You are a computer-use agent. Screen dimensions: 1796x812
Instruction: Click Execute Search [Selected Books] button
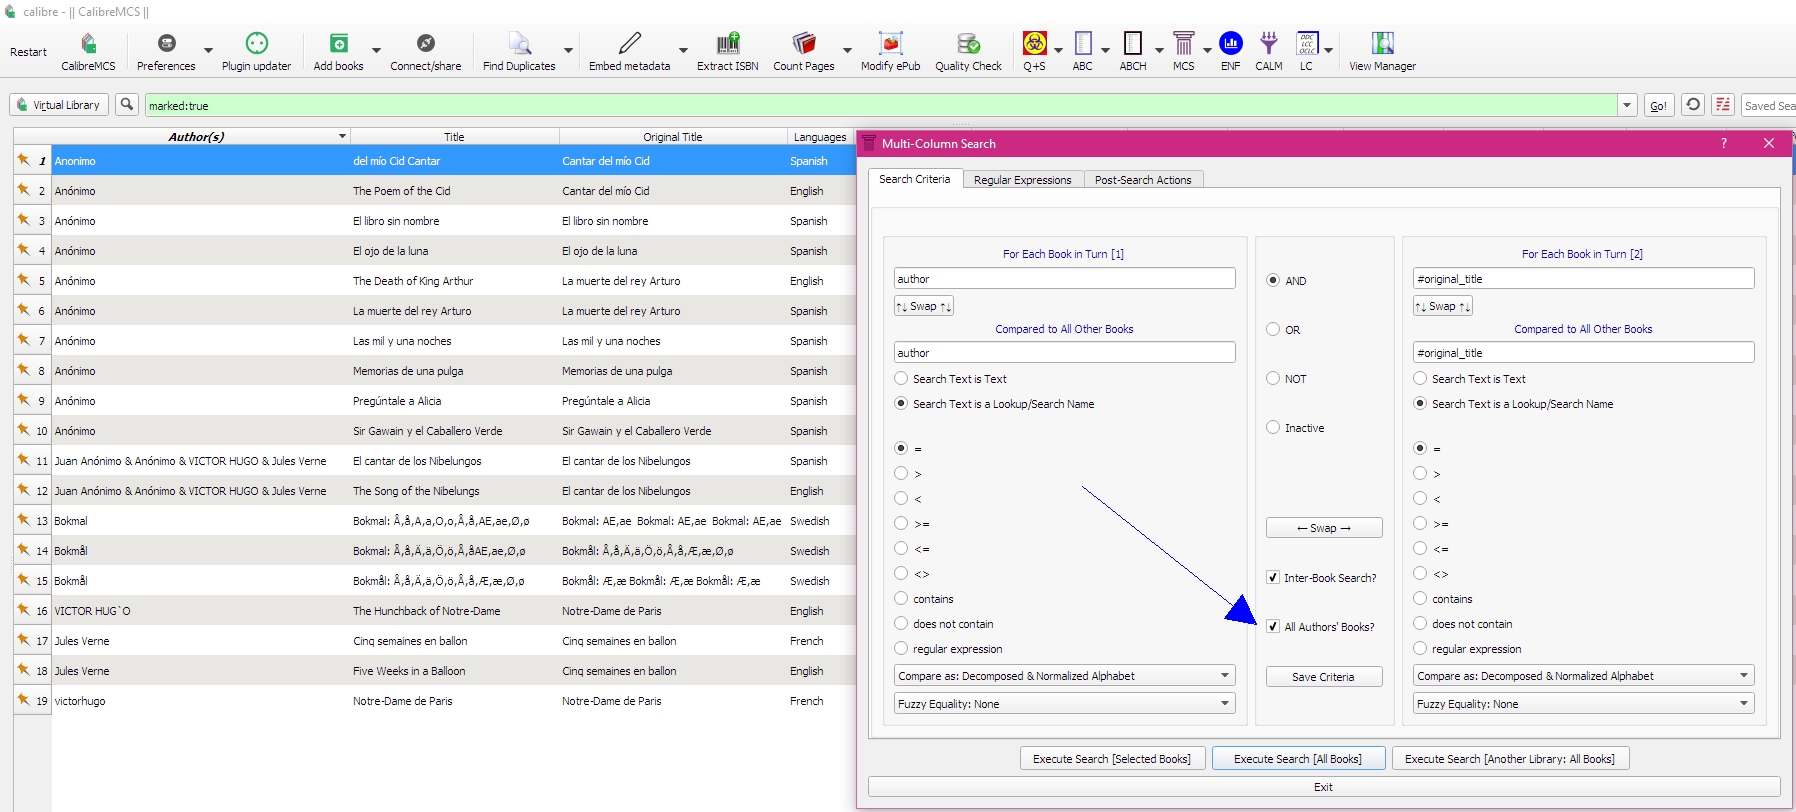tap(1111, 759)
